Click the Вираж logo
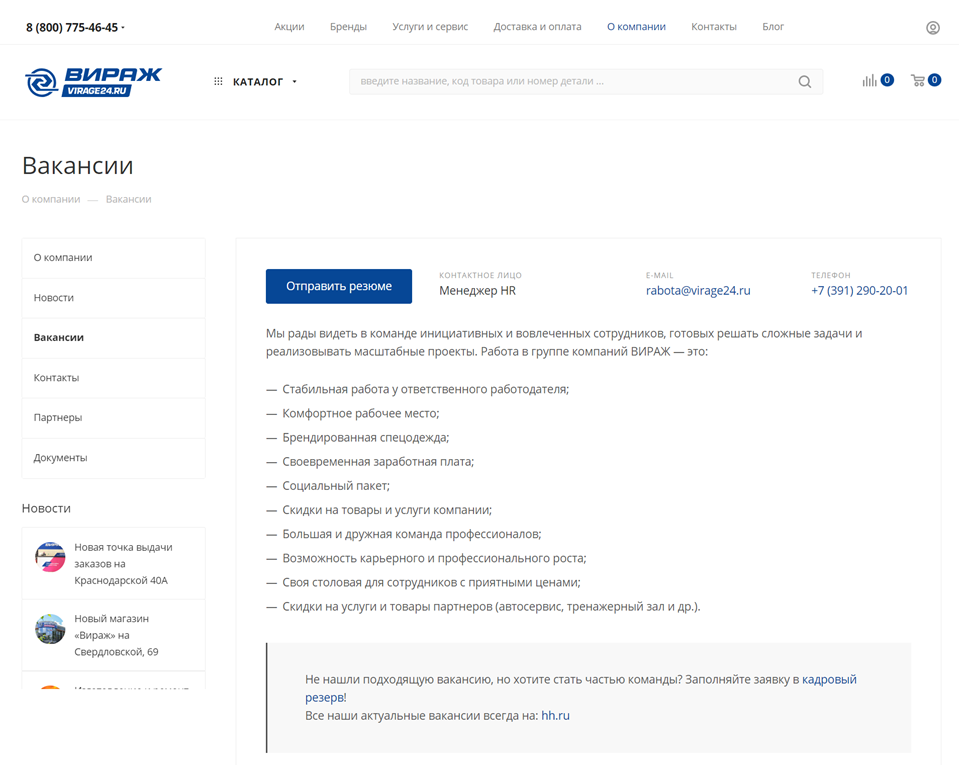 click(93, 81)
